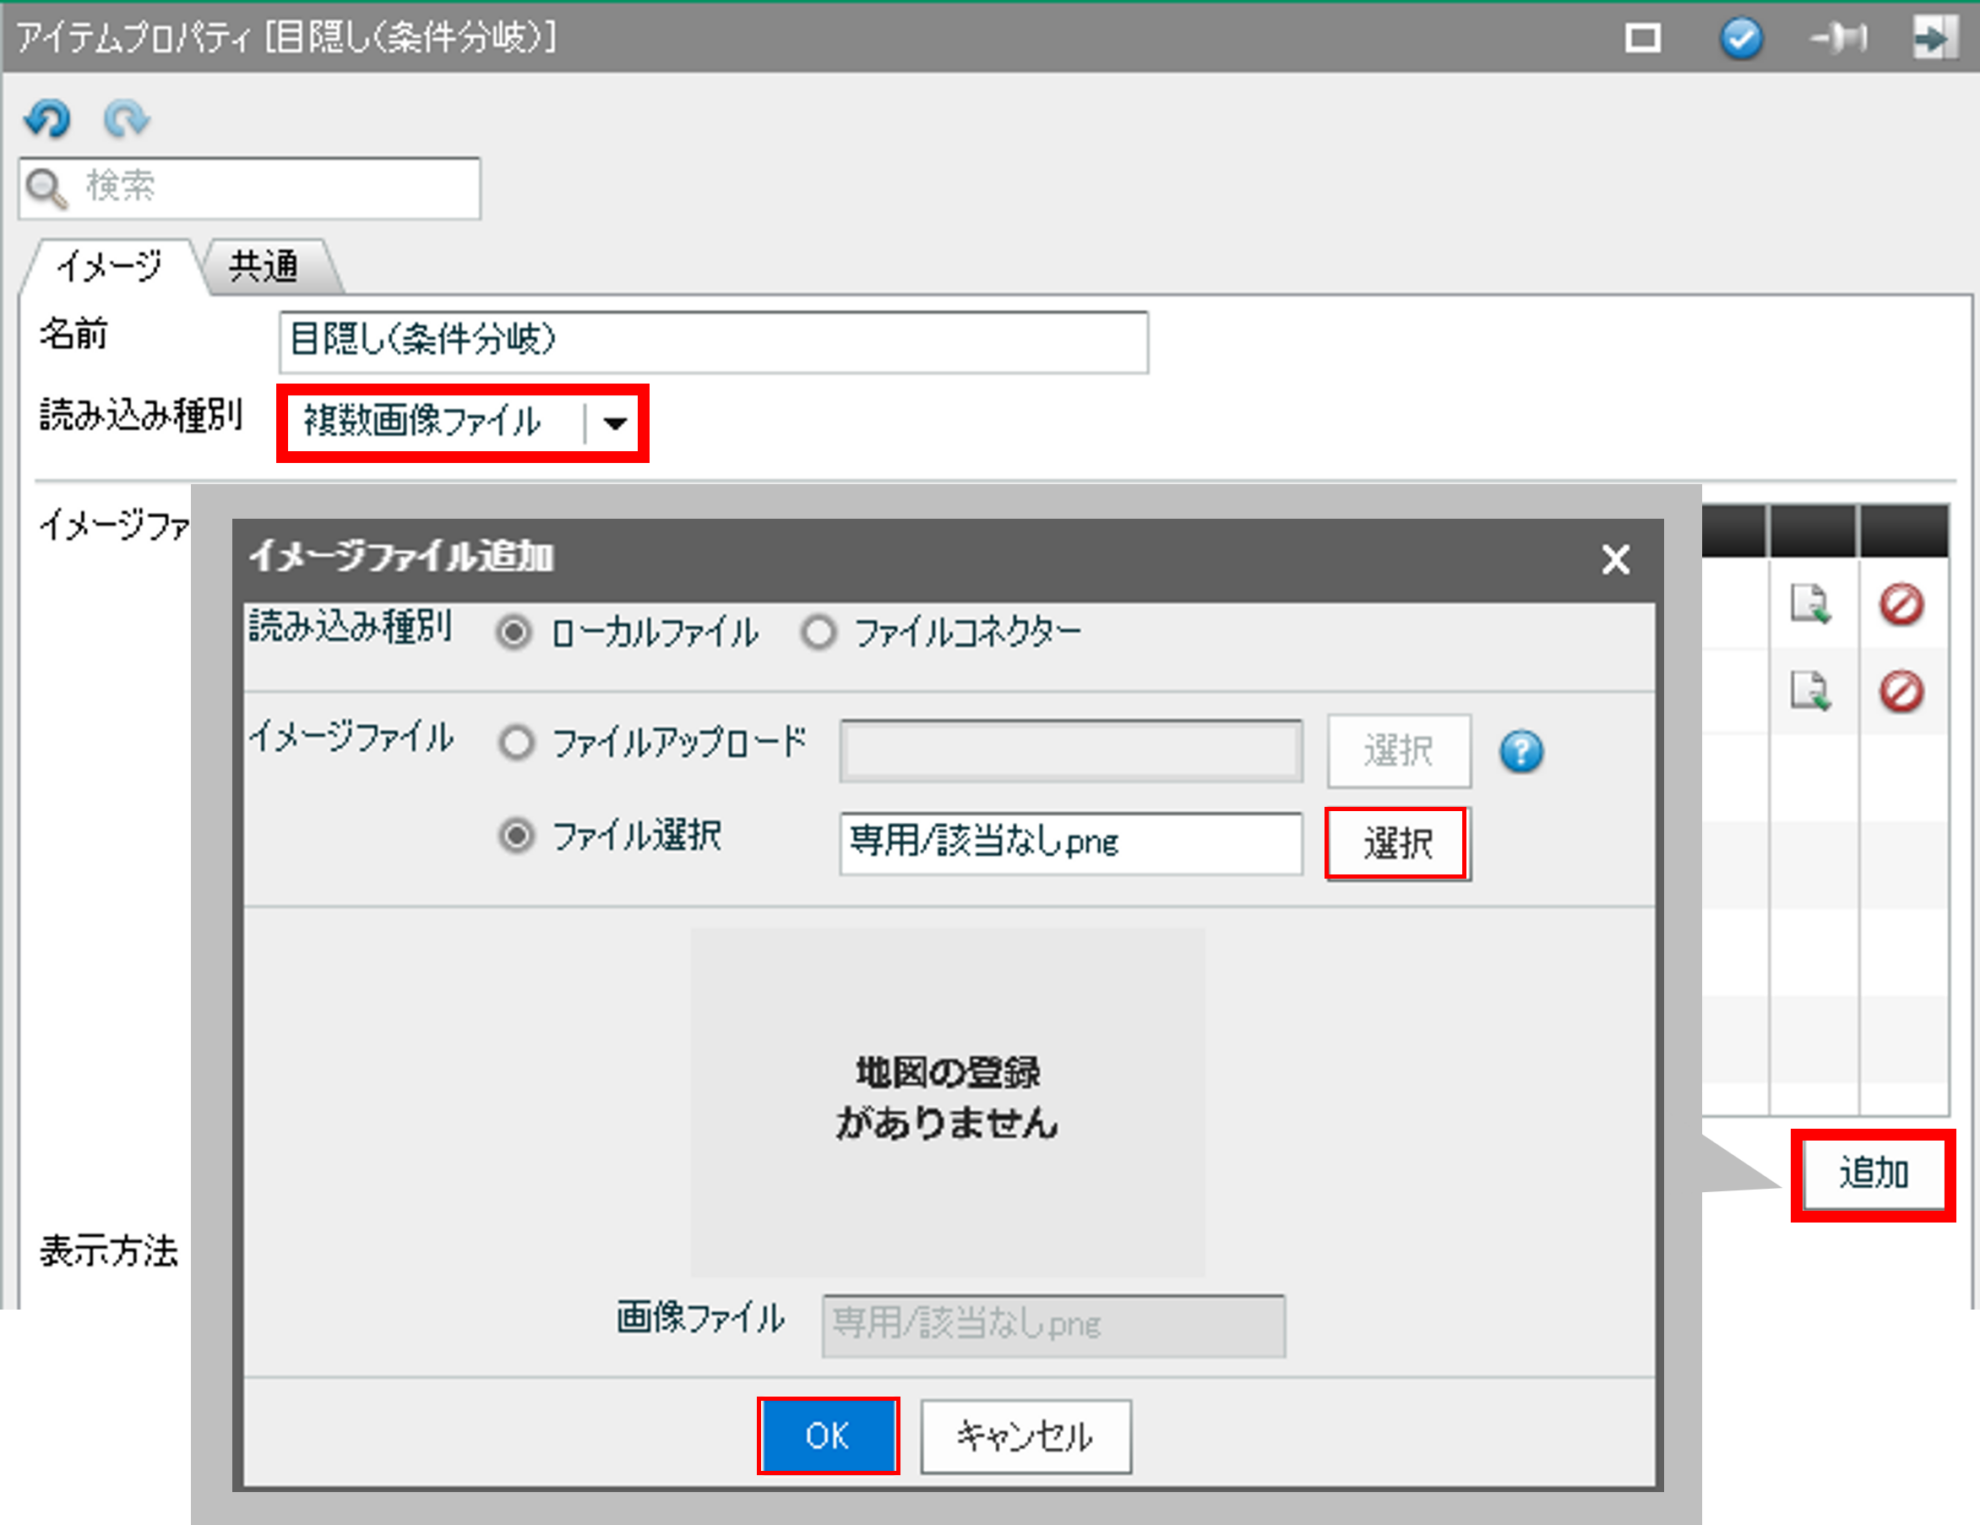Click the undo arrow icon
The width and height of the screenshot is (1980, 1525).
click(x=48, y=119)
